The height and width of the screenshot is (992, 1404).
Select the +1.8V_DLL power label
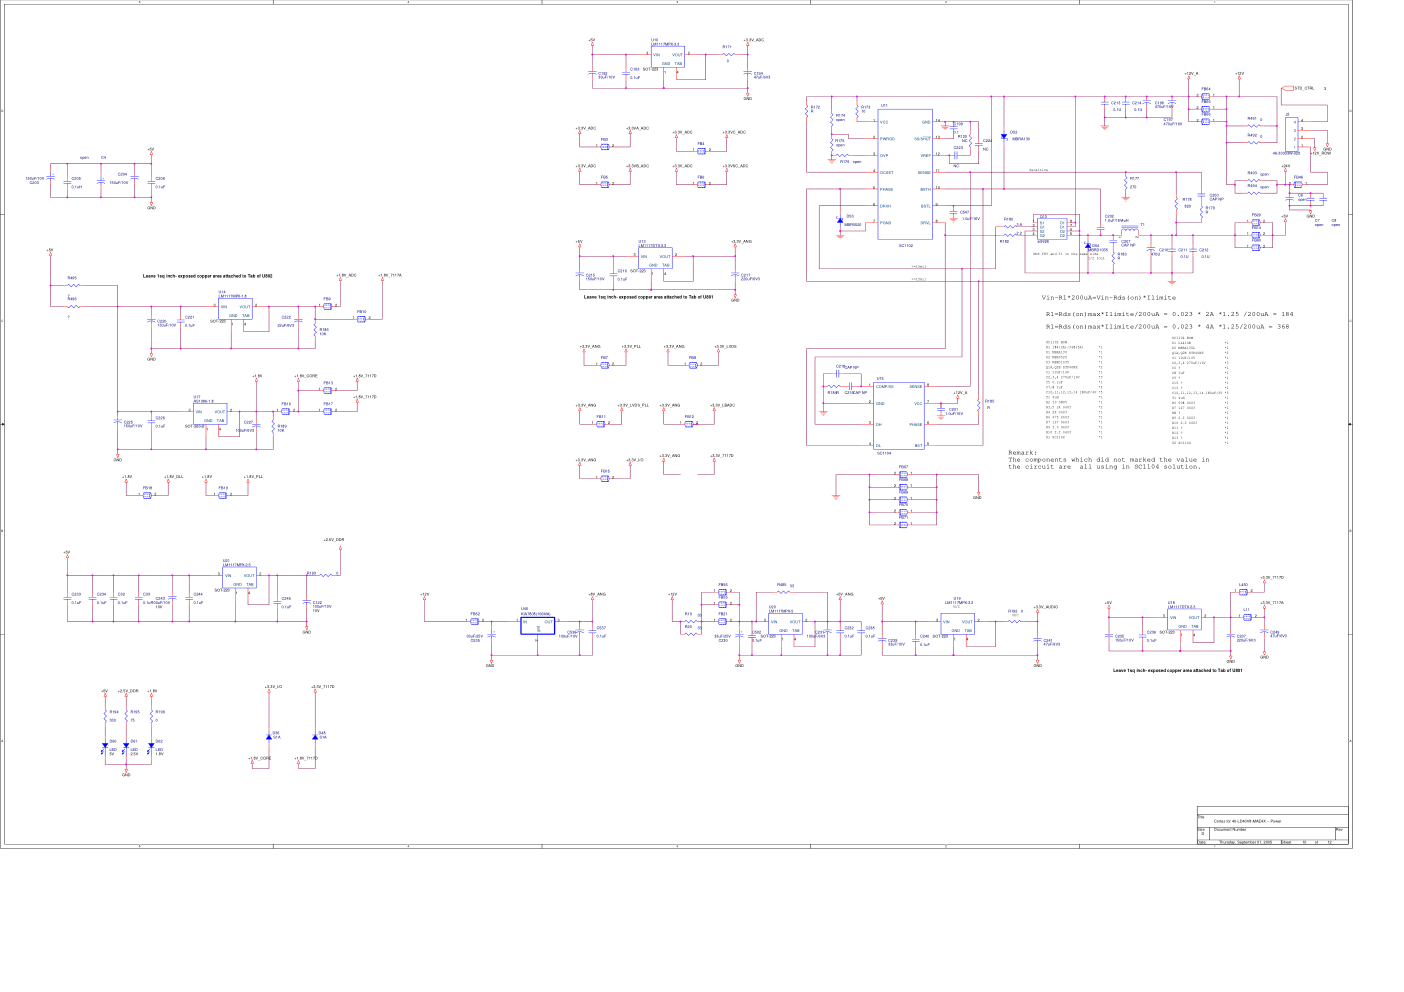click(x=173, y=477)
